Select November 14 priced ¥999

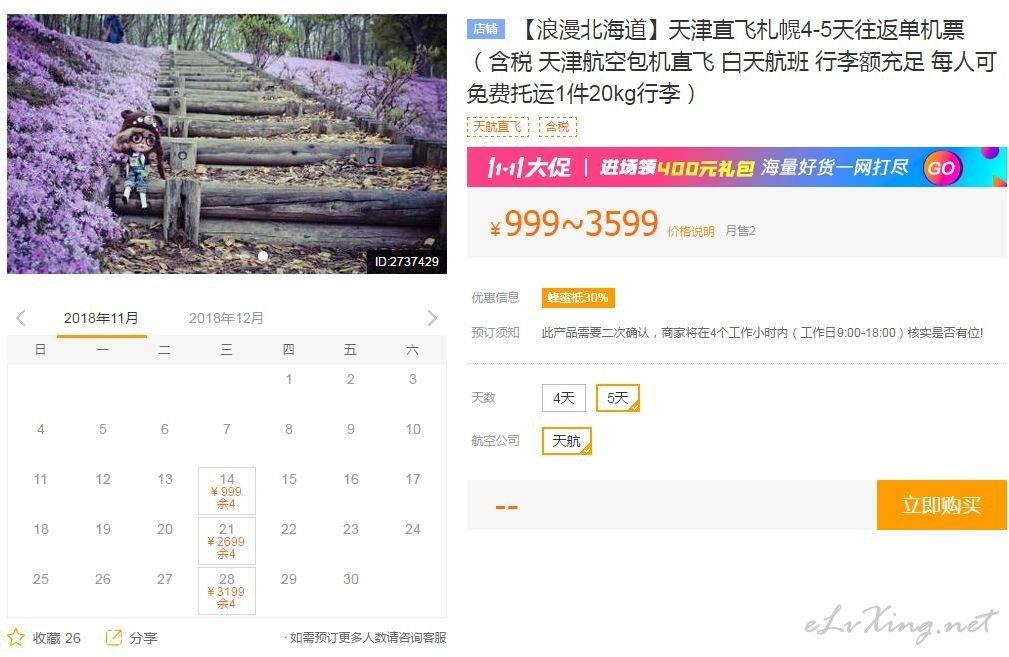click(x=227, y=491)
